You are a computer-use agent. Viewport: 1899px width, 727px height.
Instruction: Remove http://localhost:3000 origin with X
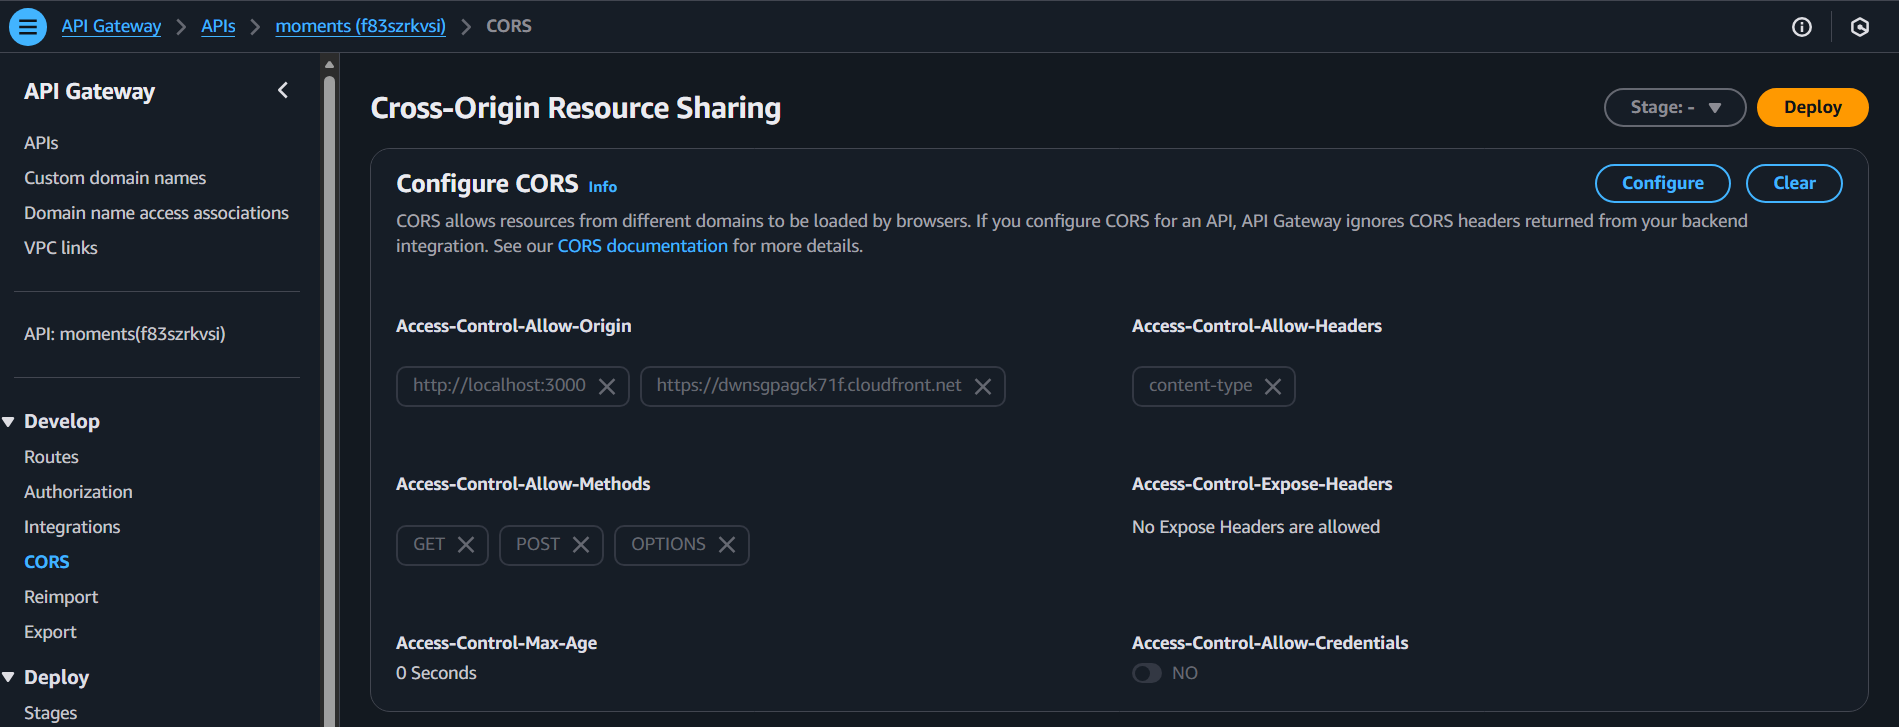point(607,387)
